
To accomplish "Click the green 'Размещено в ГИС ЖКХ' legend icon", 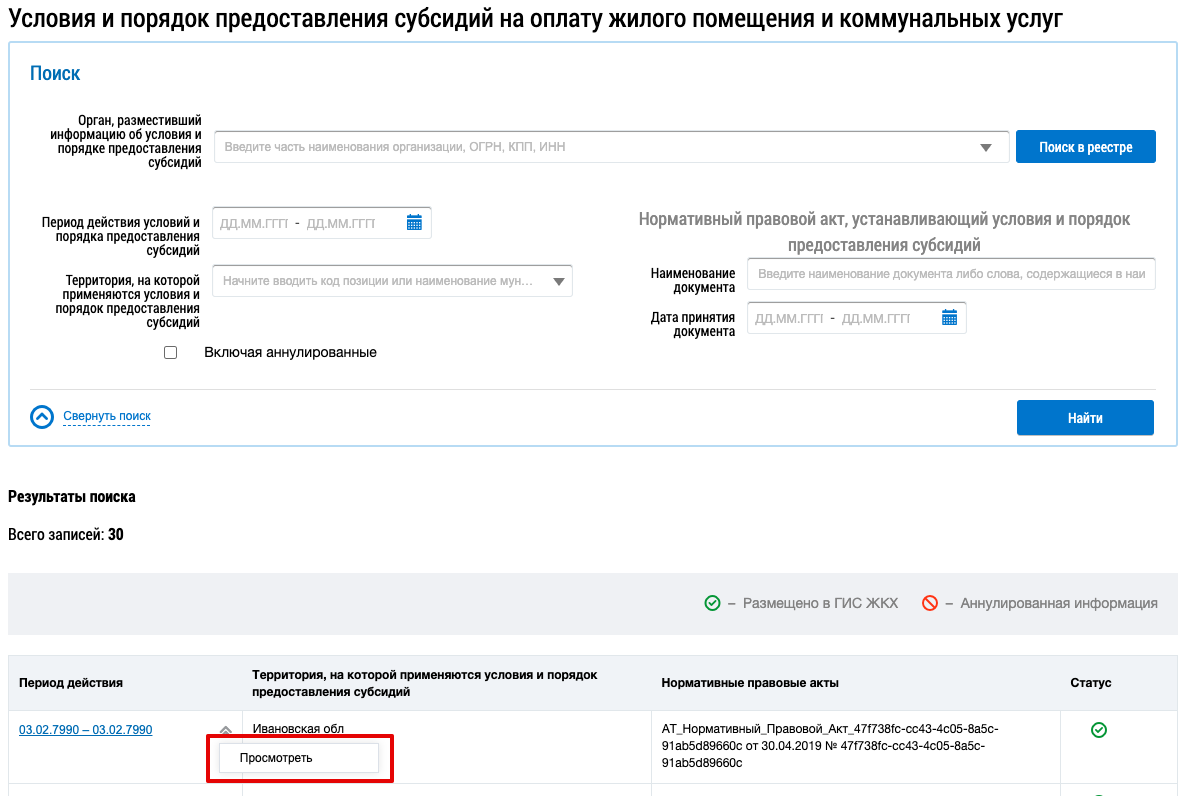I will 712,603.
